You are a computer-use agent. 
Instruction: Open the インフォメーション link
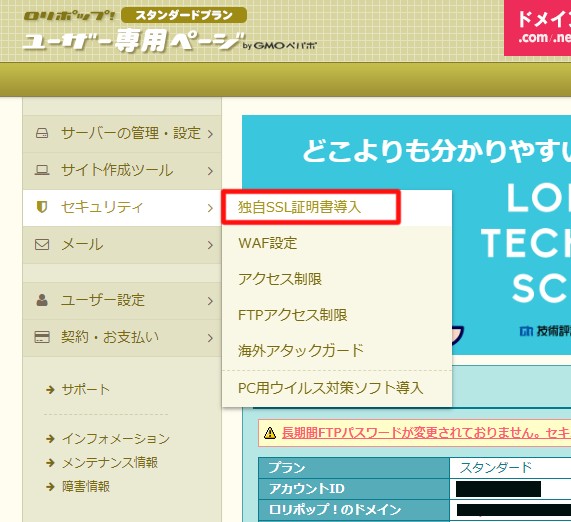click(x=116, y=439)
